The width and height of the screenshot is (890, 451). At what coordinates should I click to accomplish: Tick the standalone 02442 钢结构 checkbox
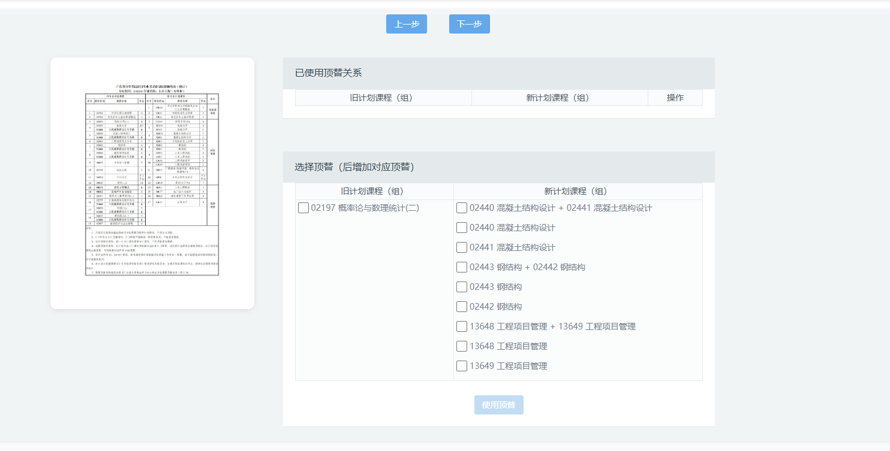(x=462, y=307)
